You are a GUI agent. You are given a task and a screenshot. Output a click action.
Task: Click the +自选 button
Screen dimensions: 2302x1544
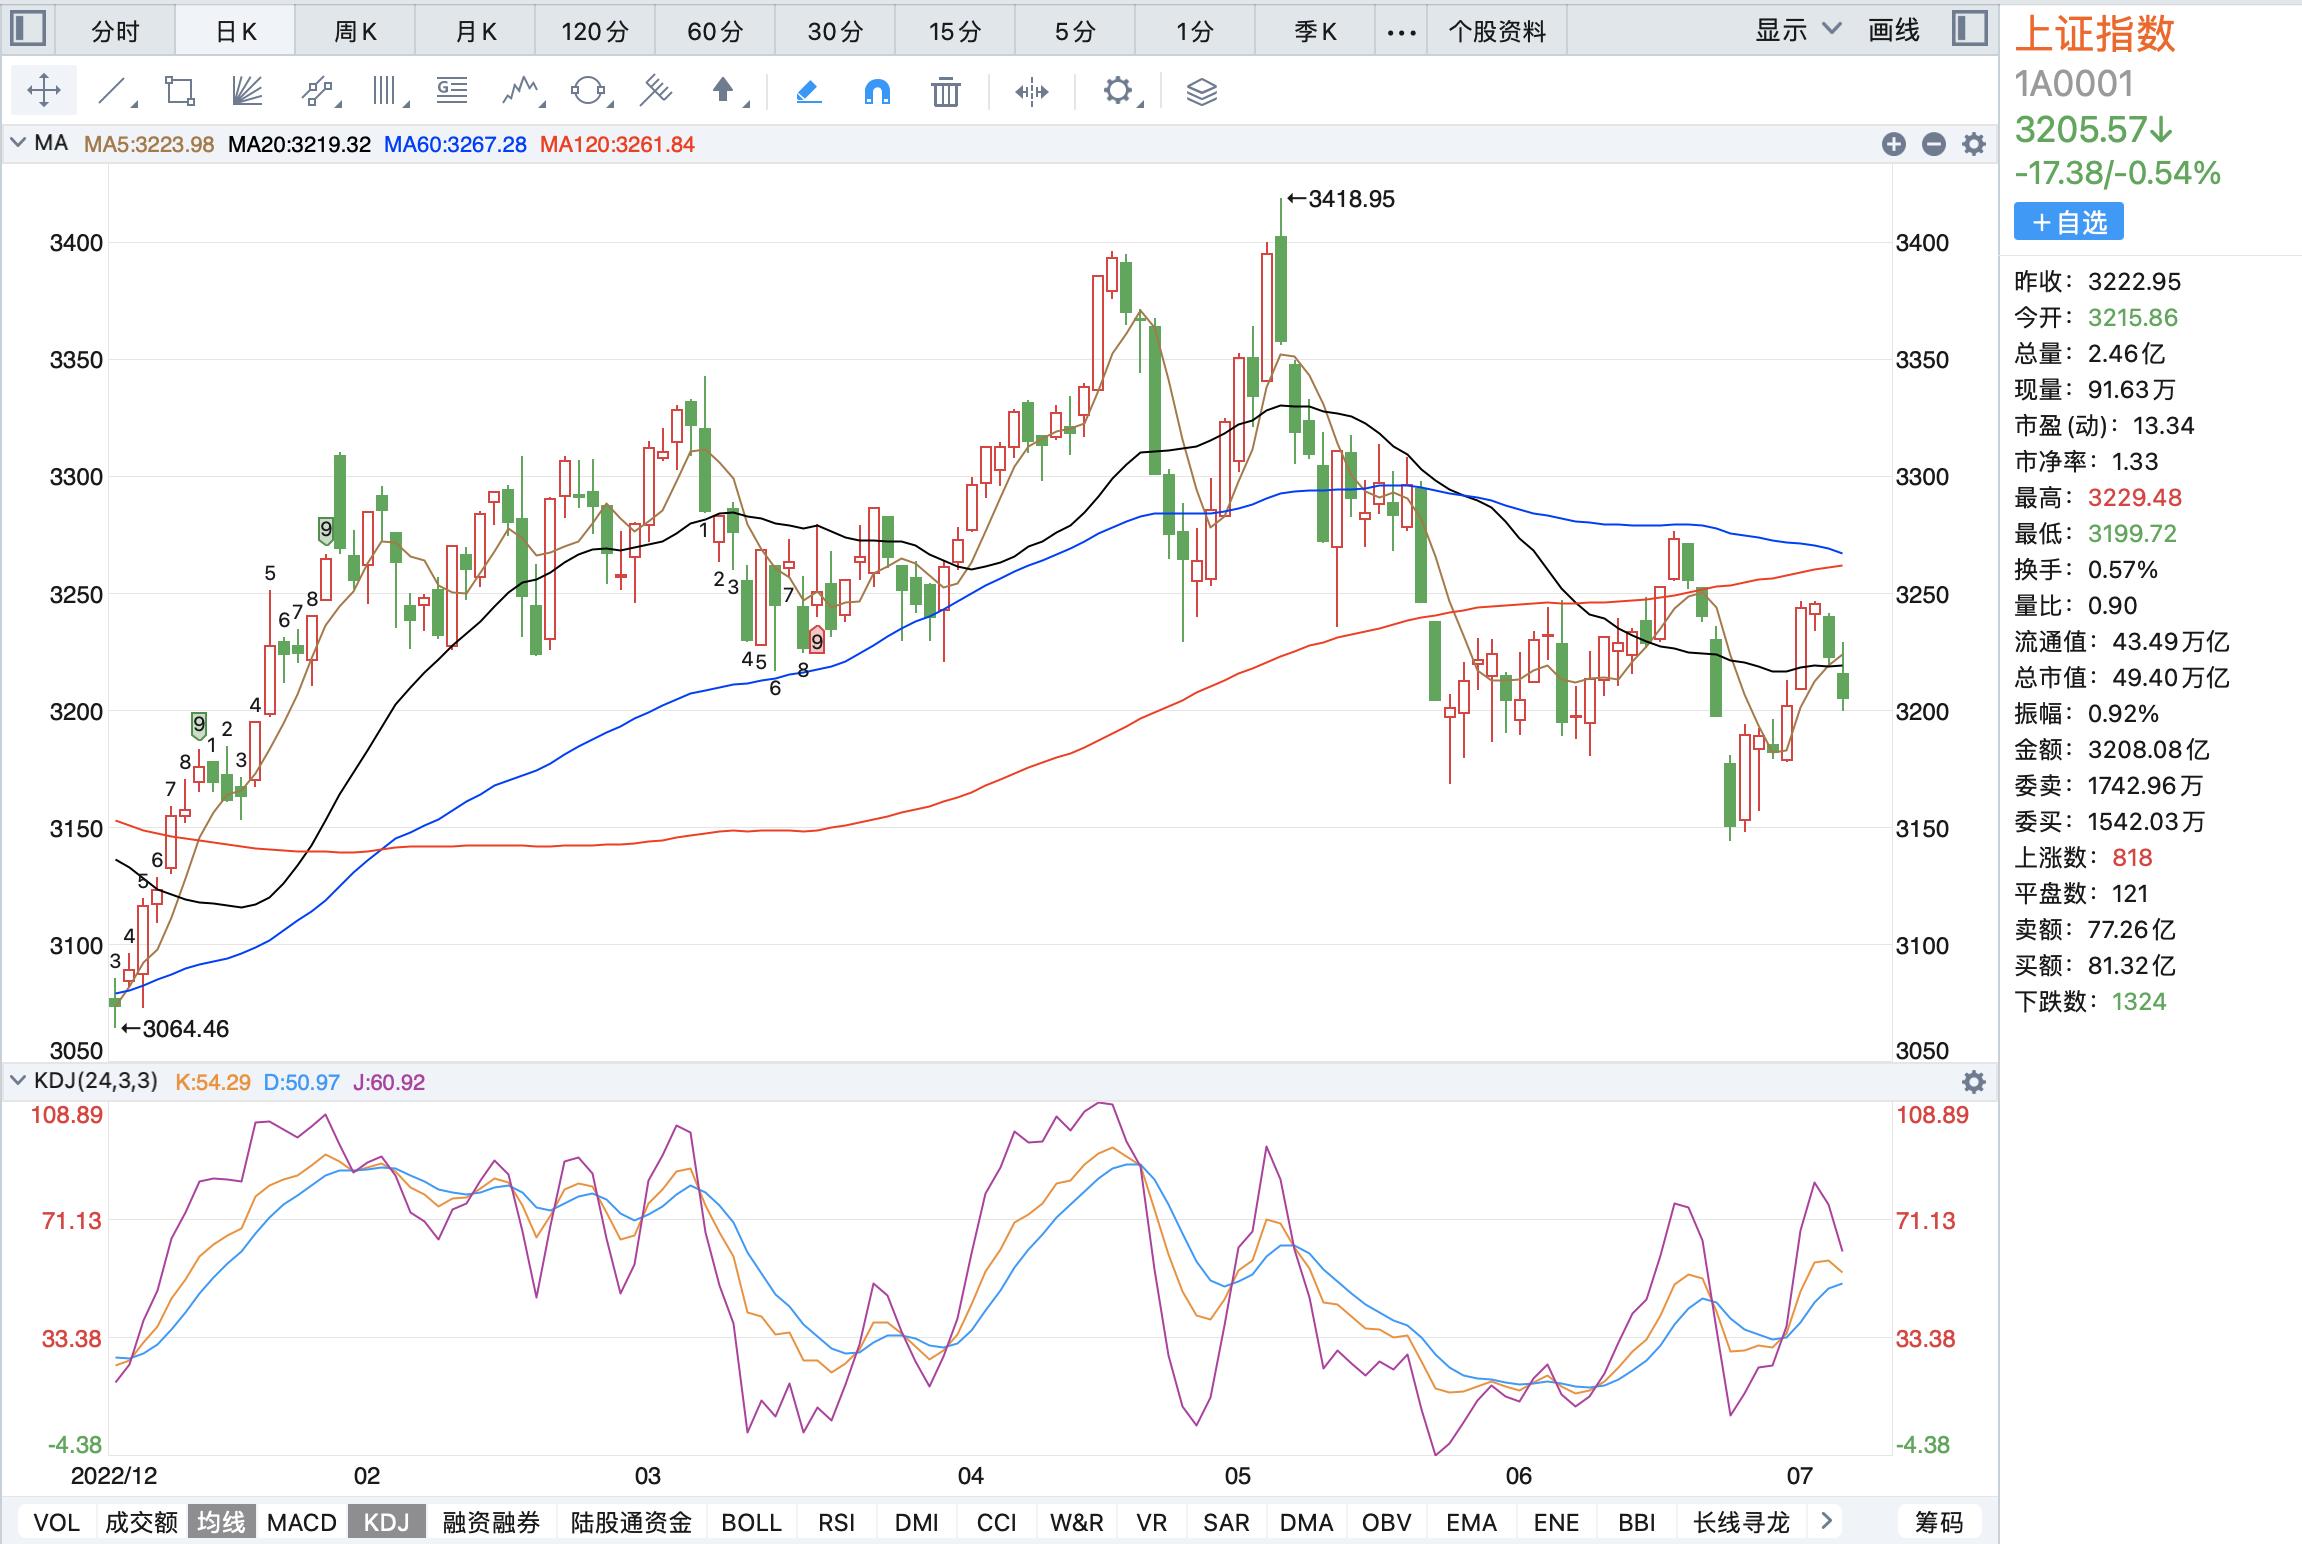click(2068, 222)
